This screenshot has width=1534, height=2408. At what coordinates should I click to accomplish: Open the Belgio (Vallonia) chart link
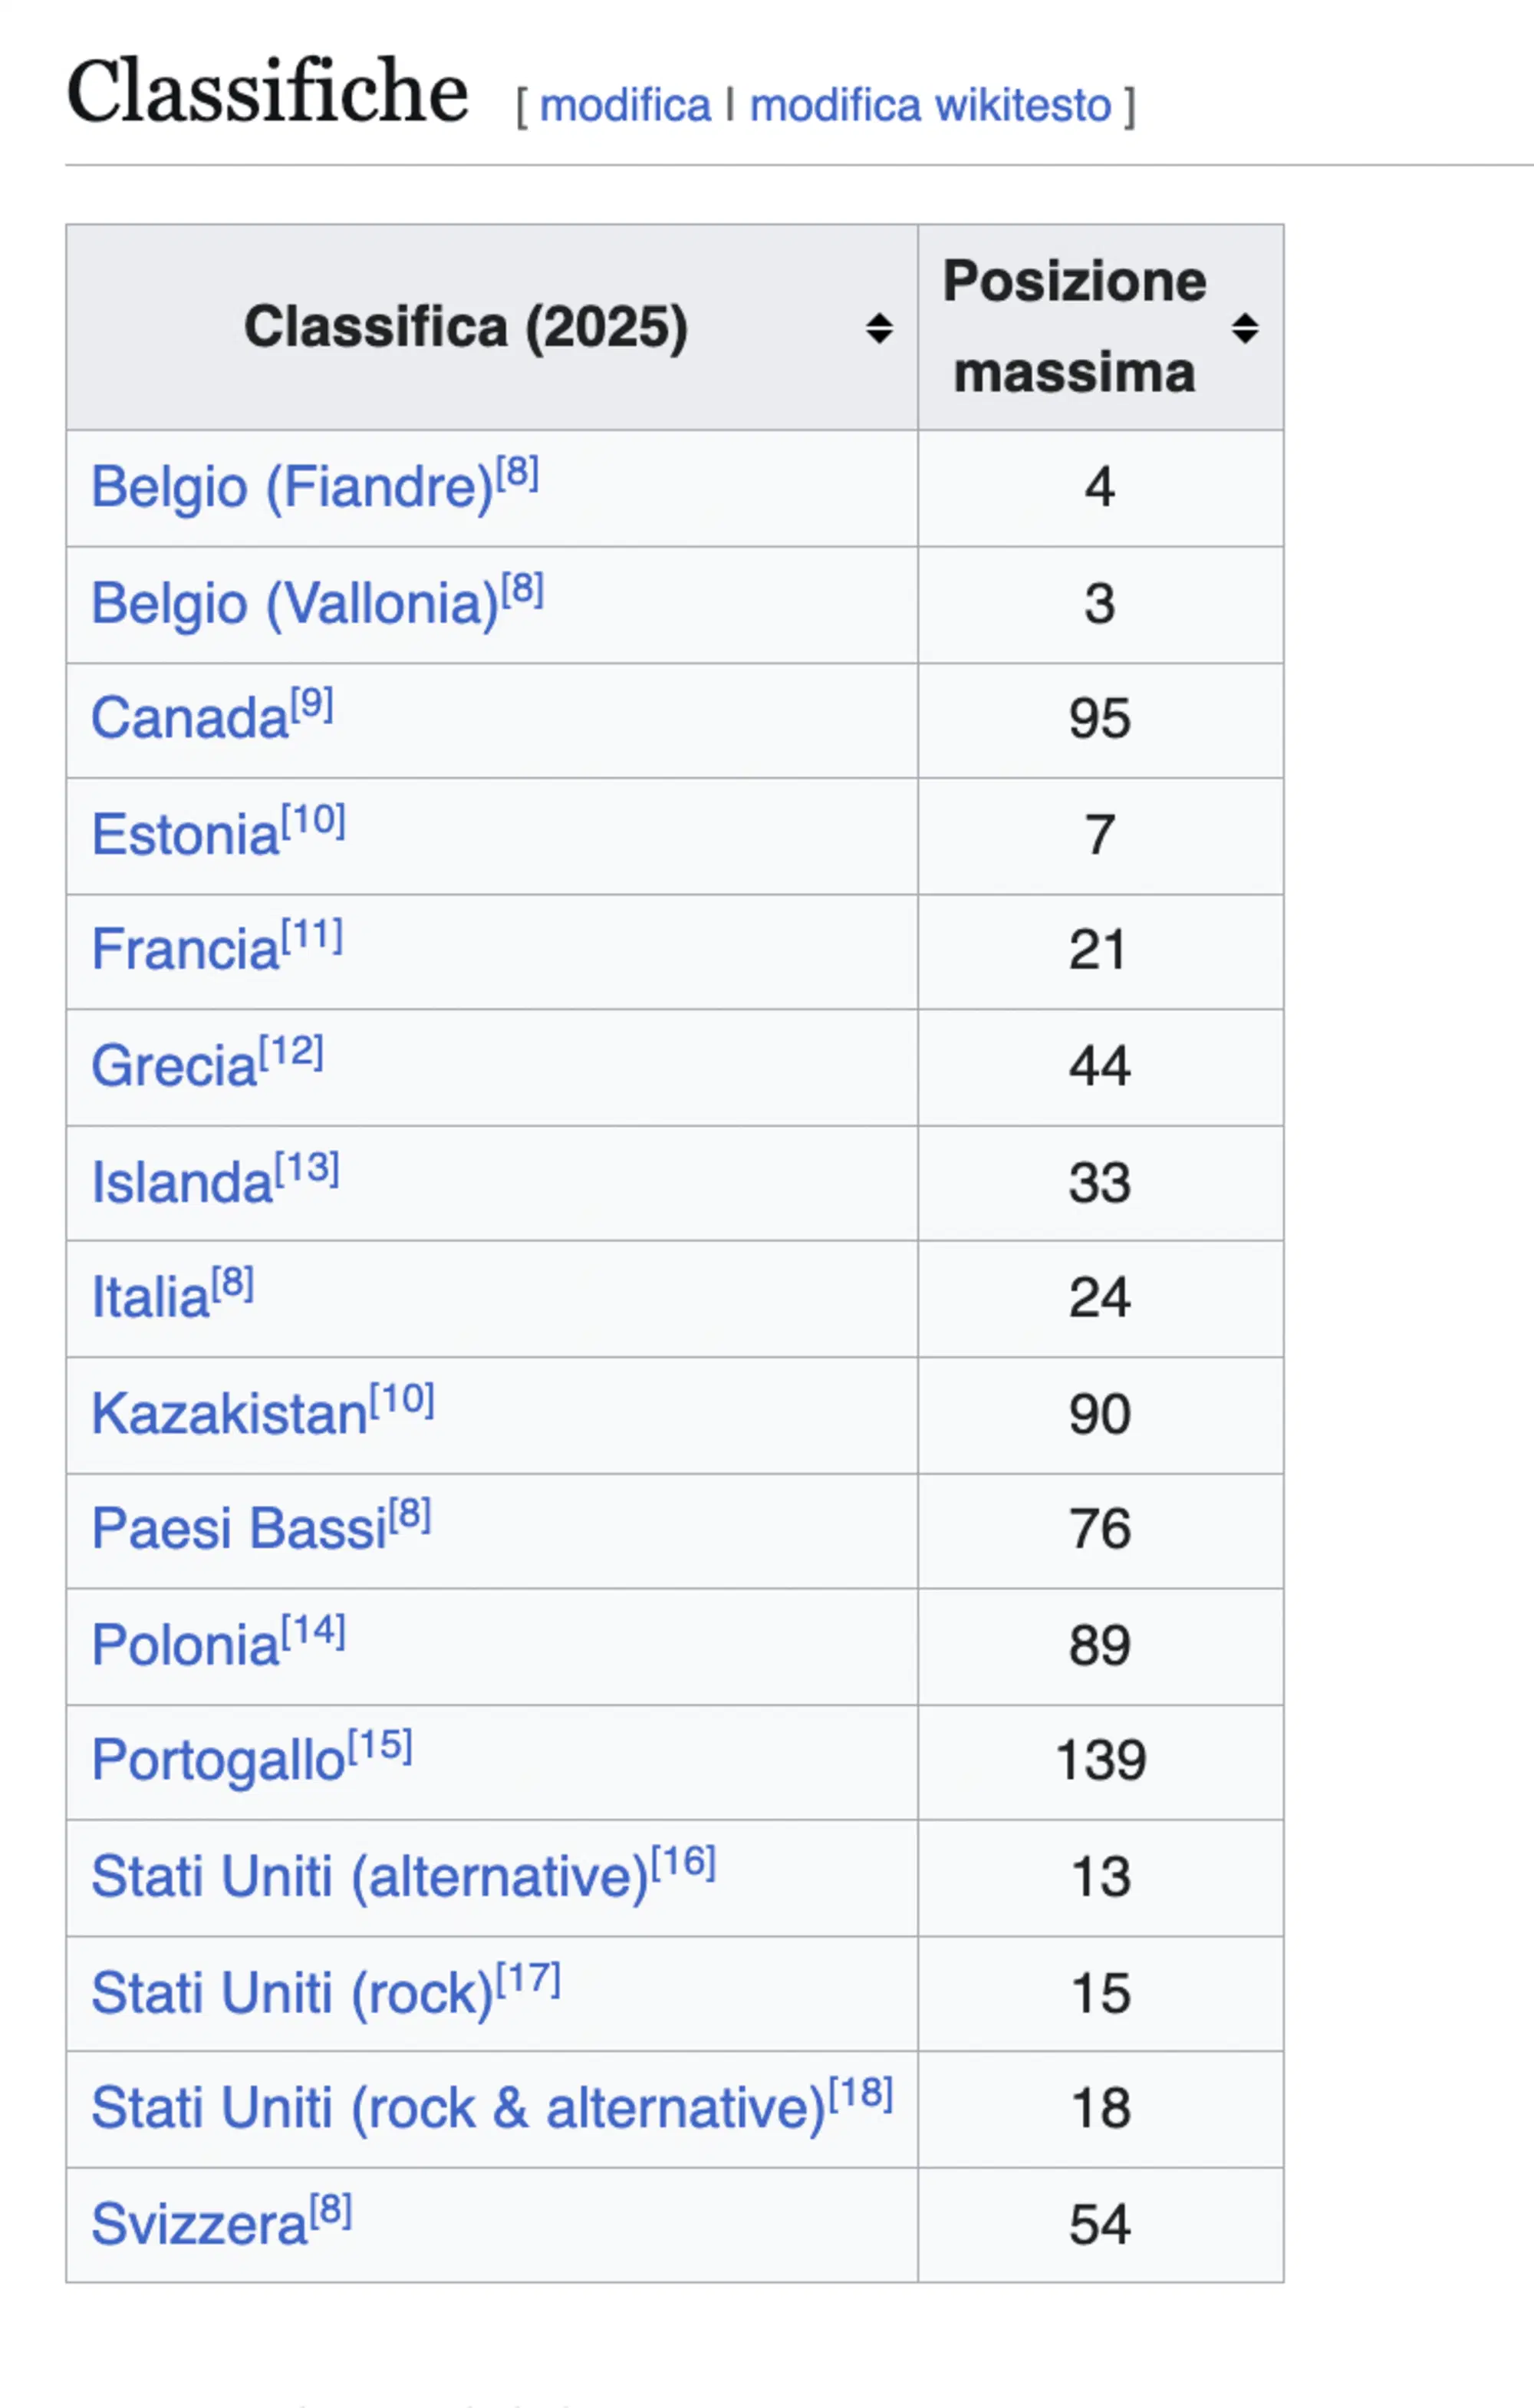click(x=294, y=605)
